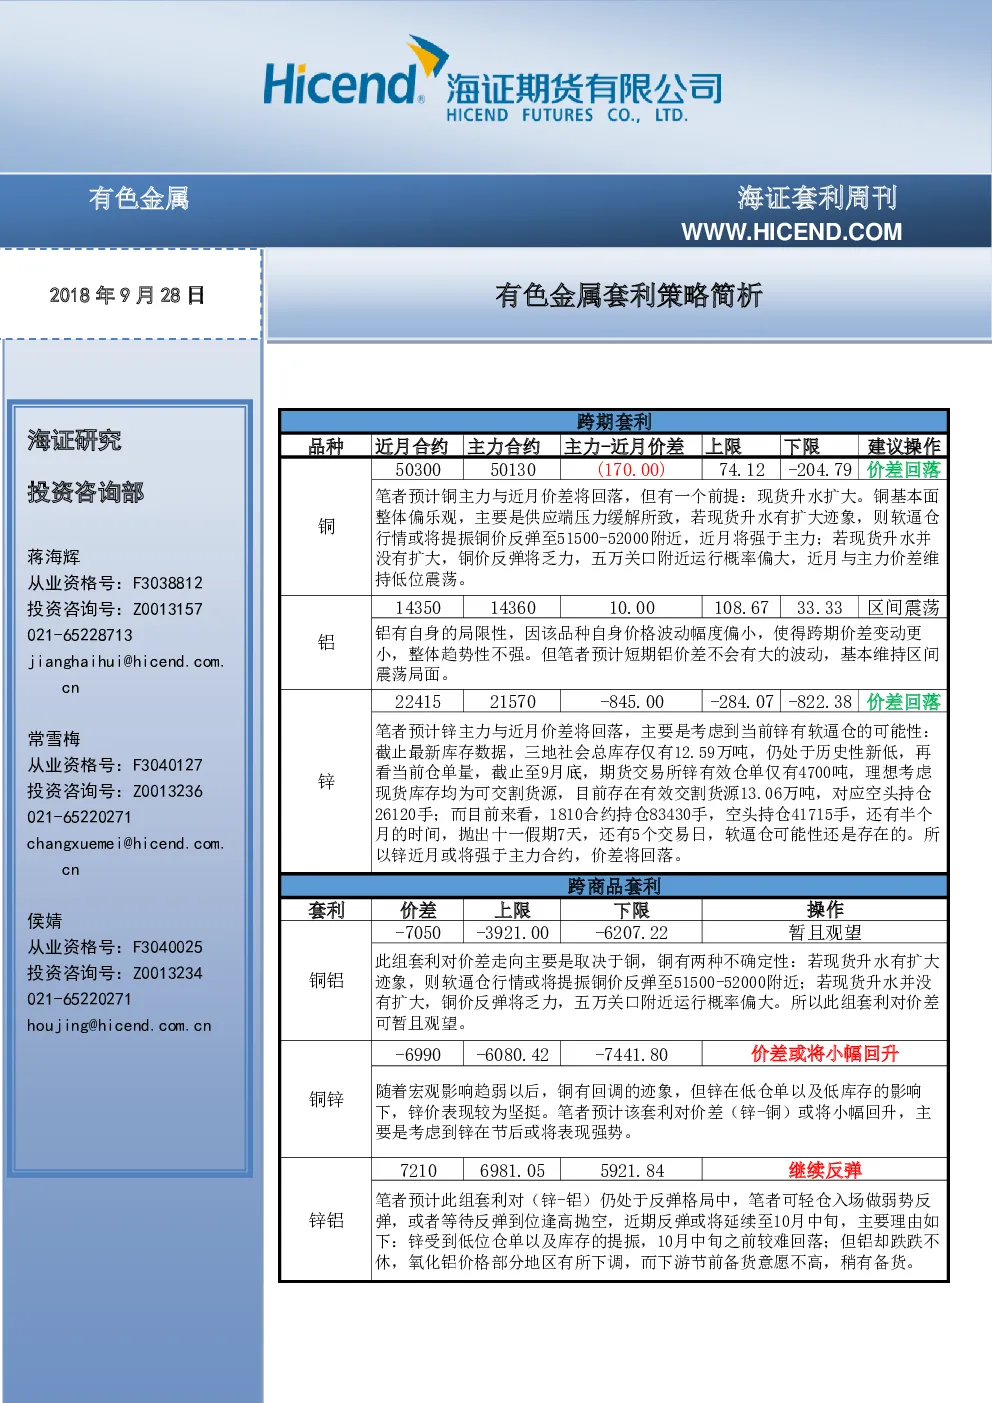Click consulting number Z0013236
This screenshot has width=992, height=1403.
168,791
